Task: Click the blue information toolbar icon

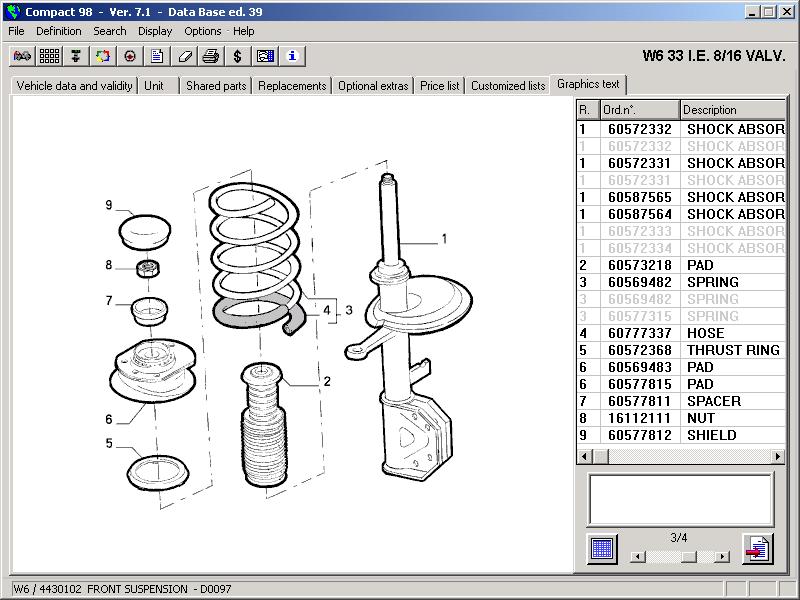Action: [x=292, y=56]
